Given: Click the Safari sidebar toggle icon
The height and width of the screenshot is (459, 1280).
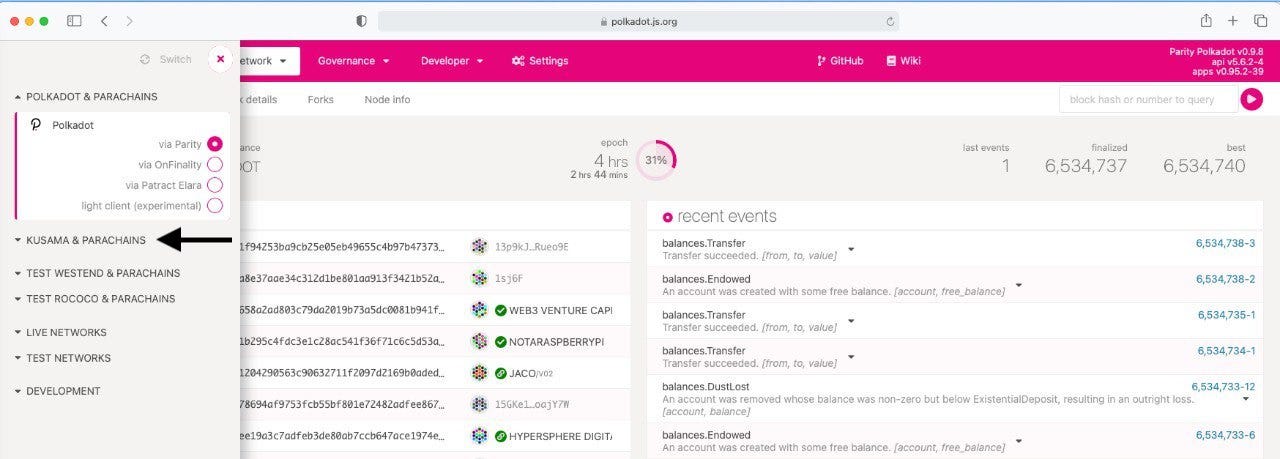Looking at the screenshot, I should pyautogui.click(x=74, y=21).
